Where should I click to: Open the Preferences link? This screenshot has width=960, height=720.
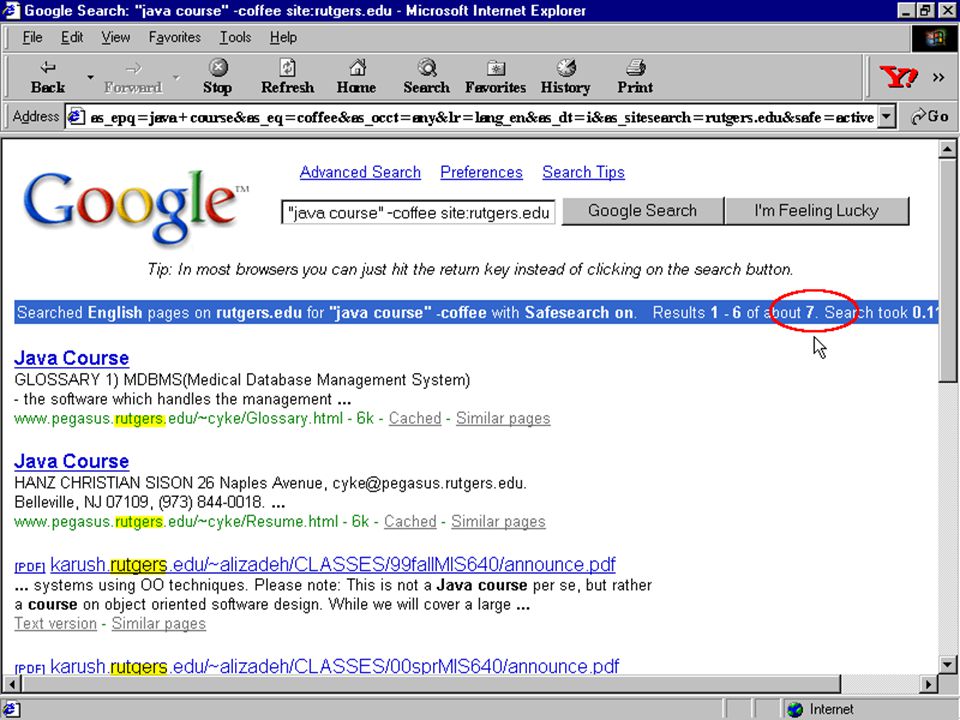click(481, 172)
